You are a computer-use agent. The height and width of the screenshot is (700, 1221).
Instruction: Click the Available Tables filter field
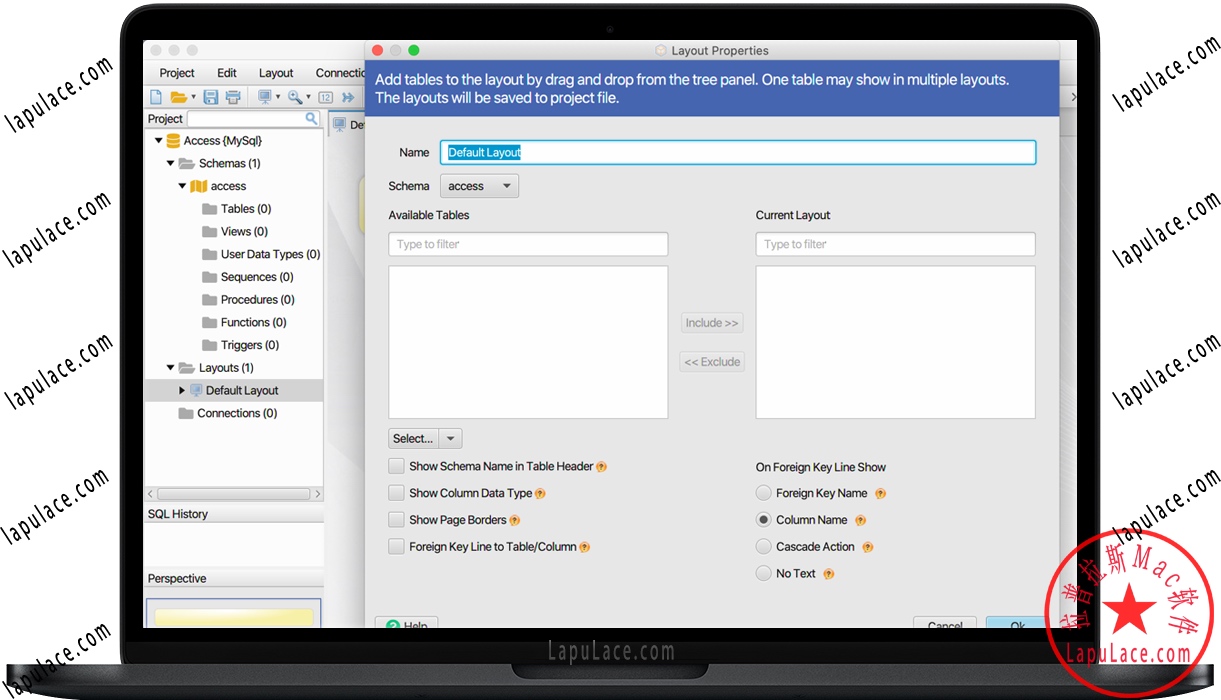pos(528,244)
